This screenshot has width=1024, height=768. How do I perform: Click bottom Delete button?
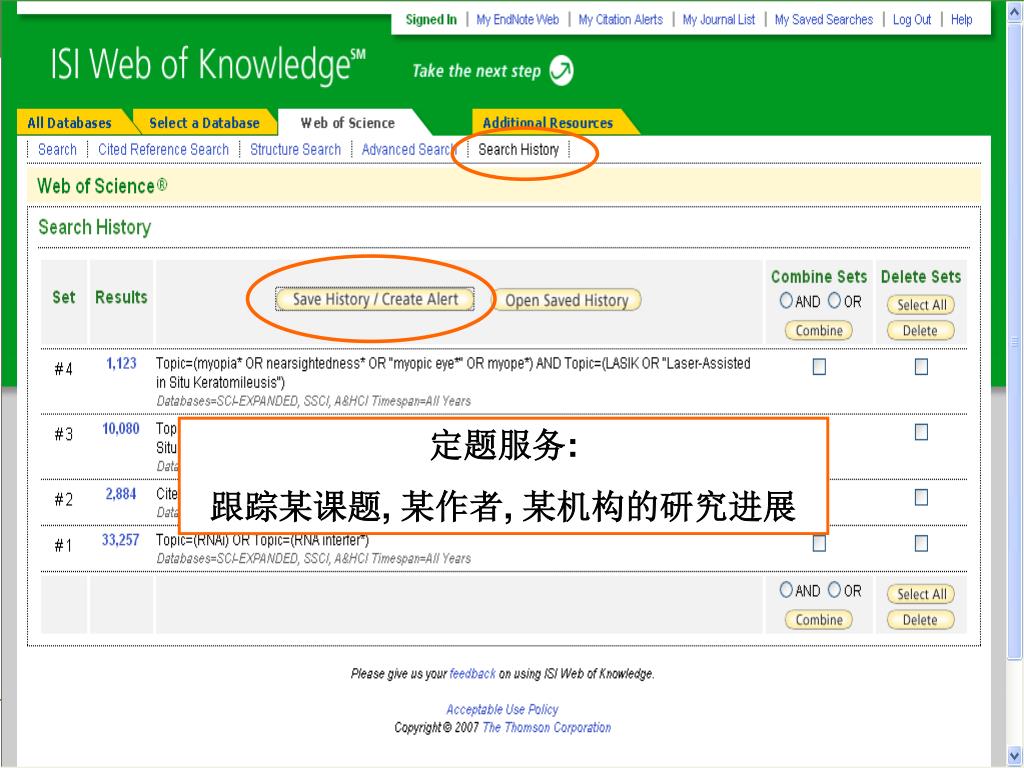[920, 620]
